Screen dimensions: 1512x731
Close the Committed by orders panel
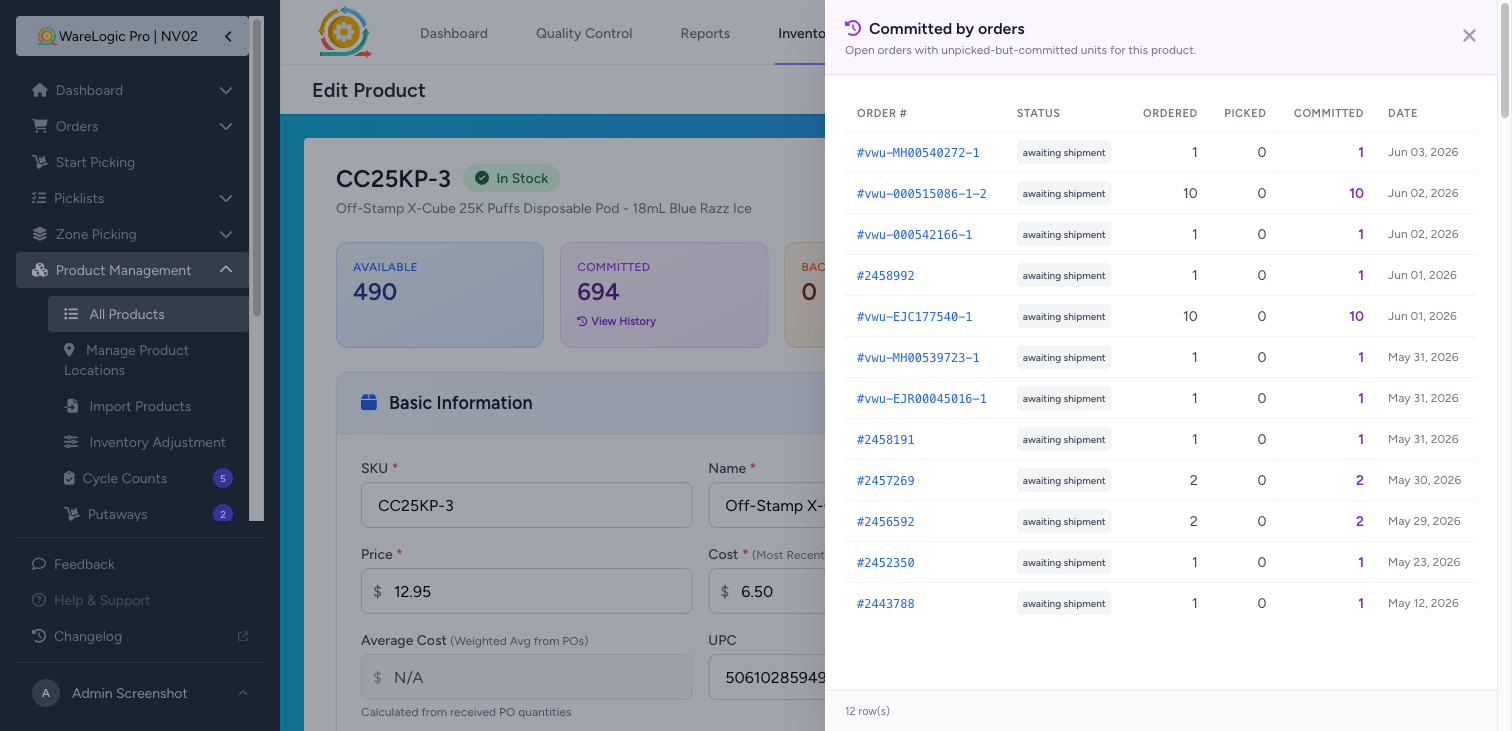click(1469, 36)
